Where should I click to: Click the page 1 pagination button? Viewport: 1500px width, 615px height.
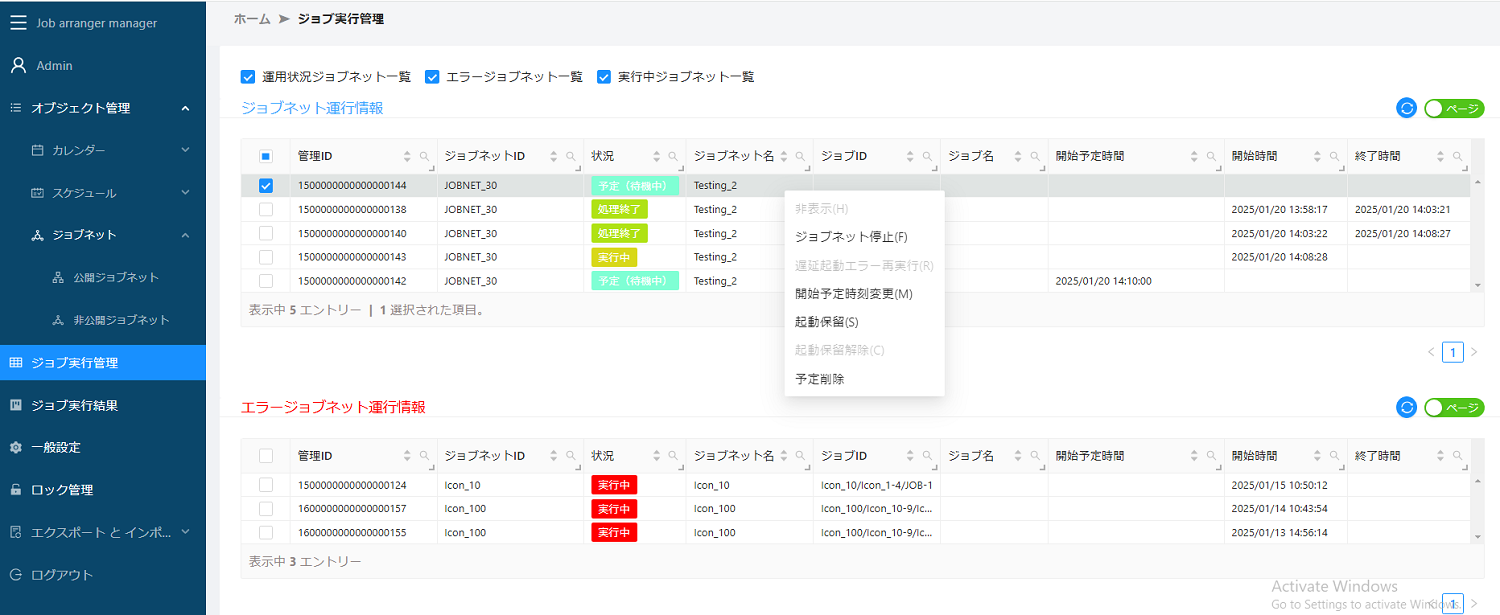click(x=1453, y=352)
